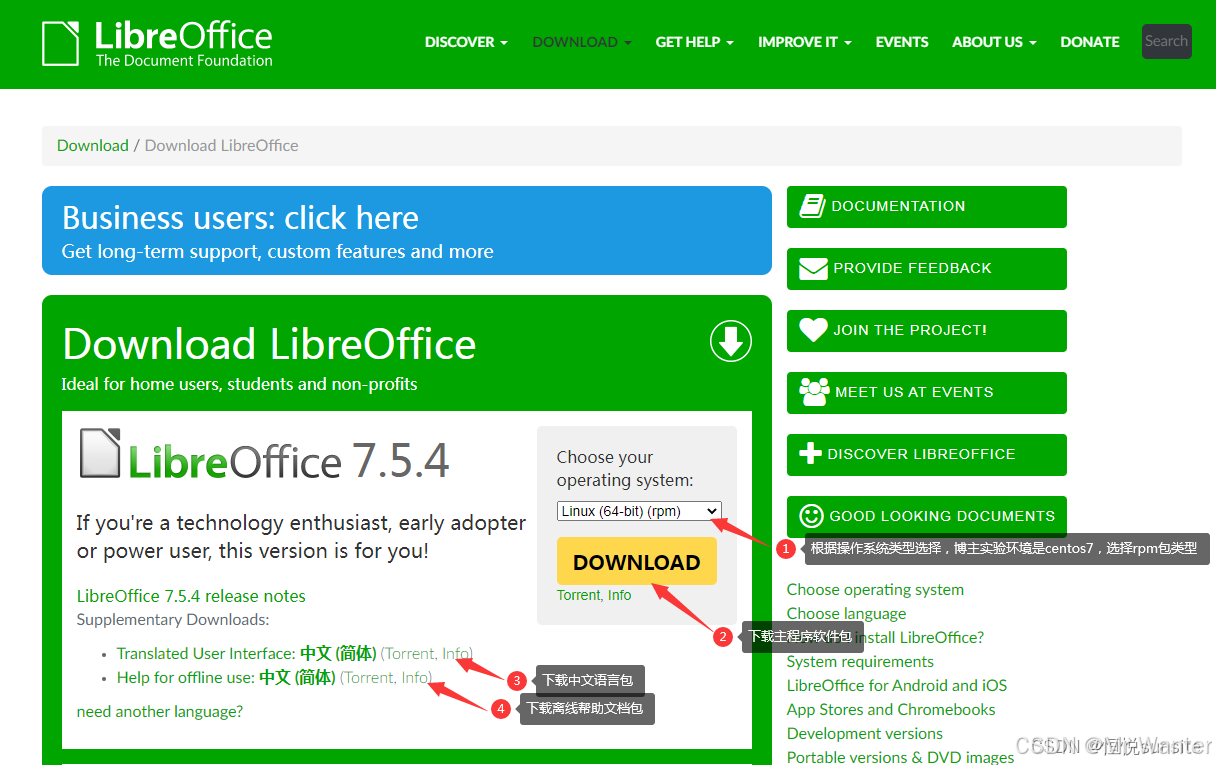Click Help for offline use 中文 (简体) link
Image resolution: width=1216 pixels, height=765 pixels.
click(226, 677)
